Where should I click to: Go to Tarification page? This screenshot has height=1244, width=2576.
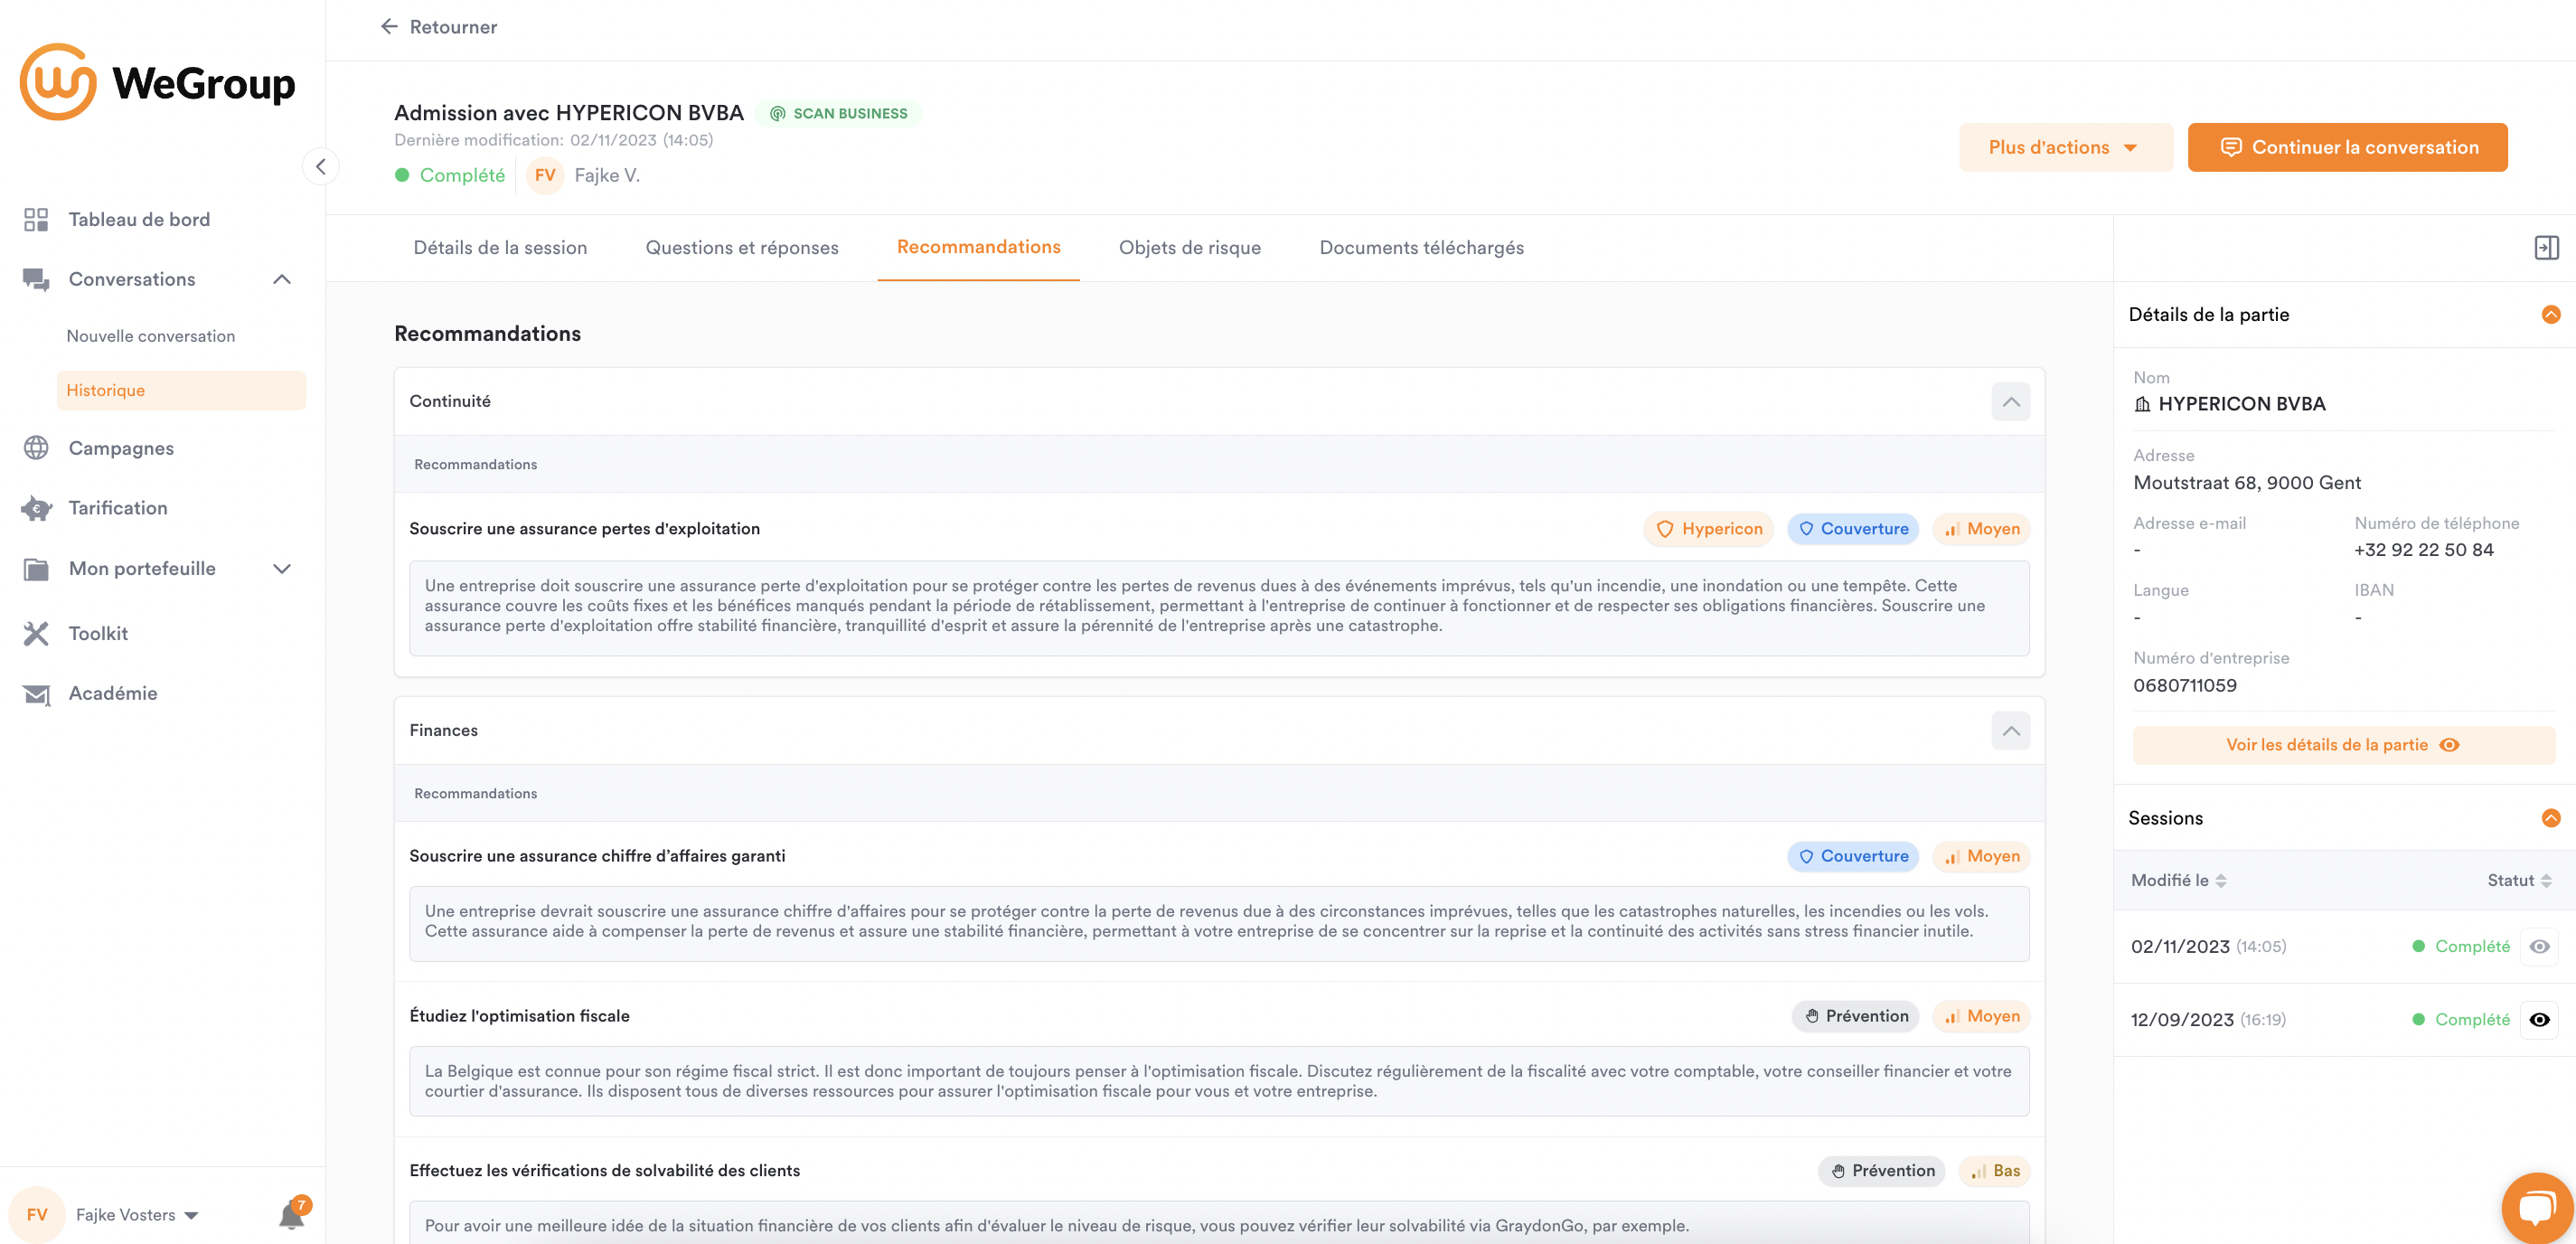118,508
